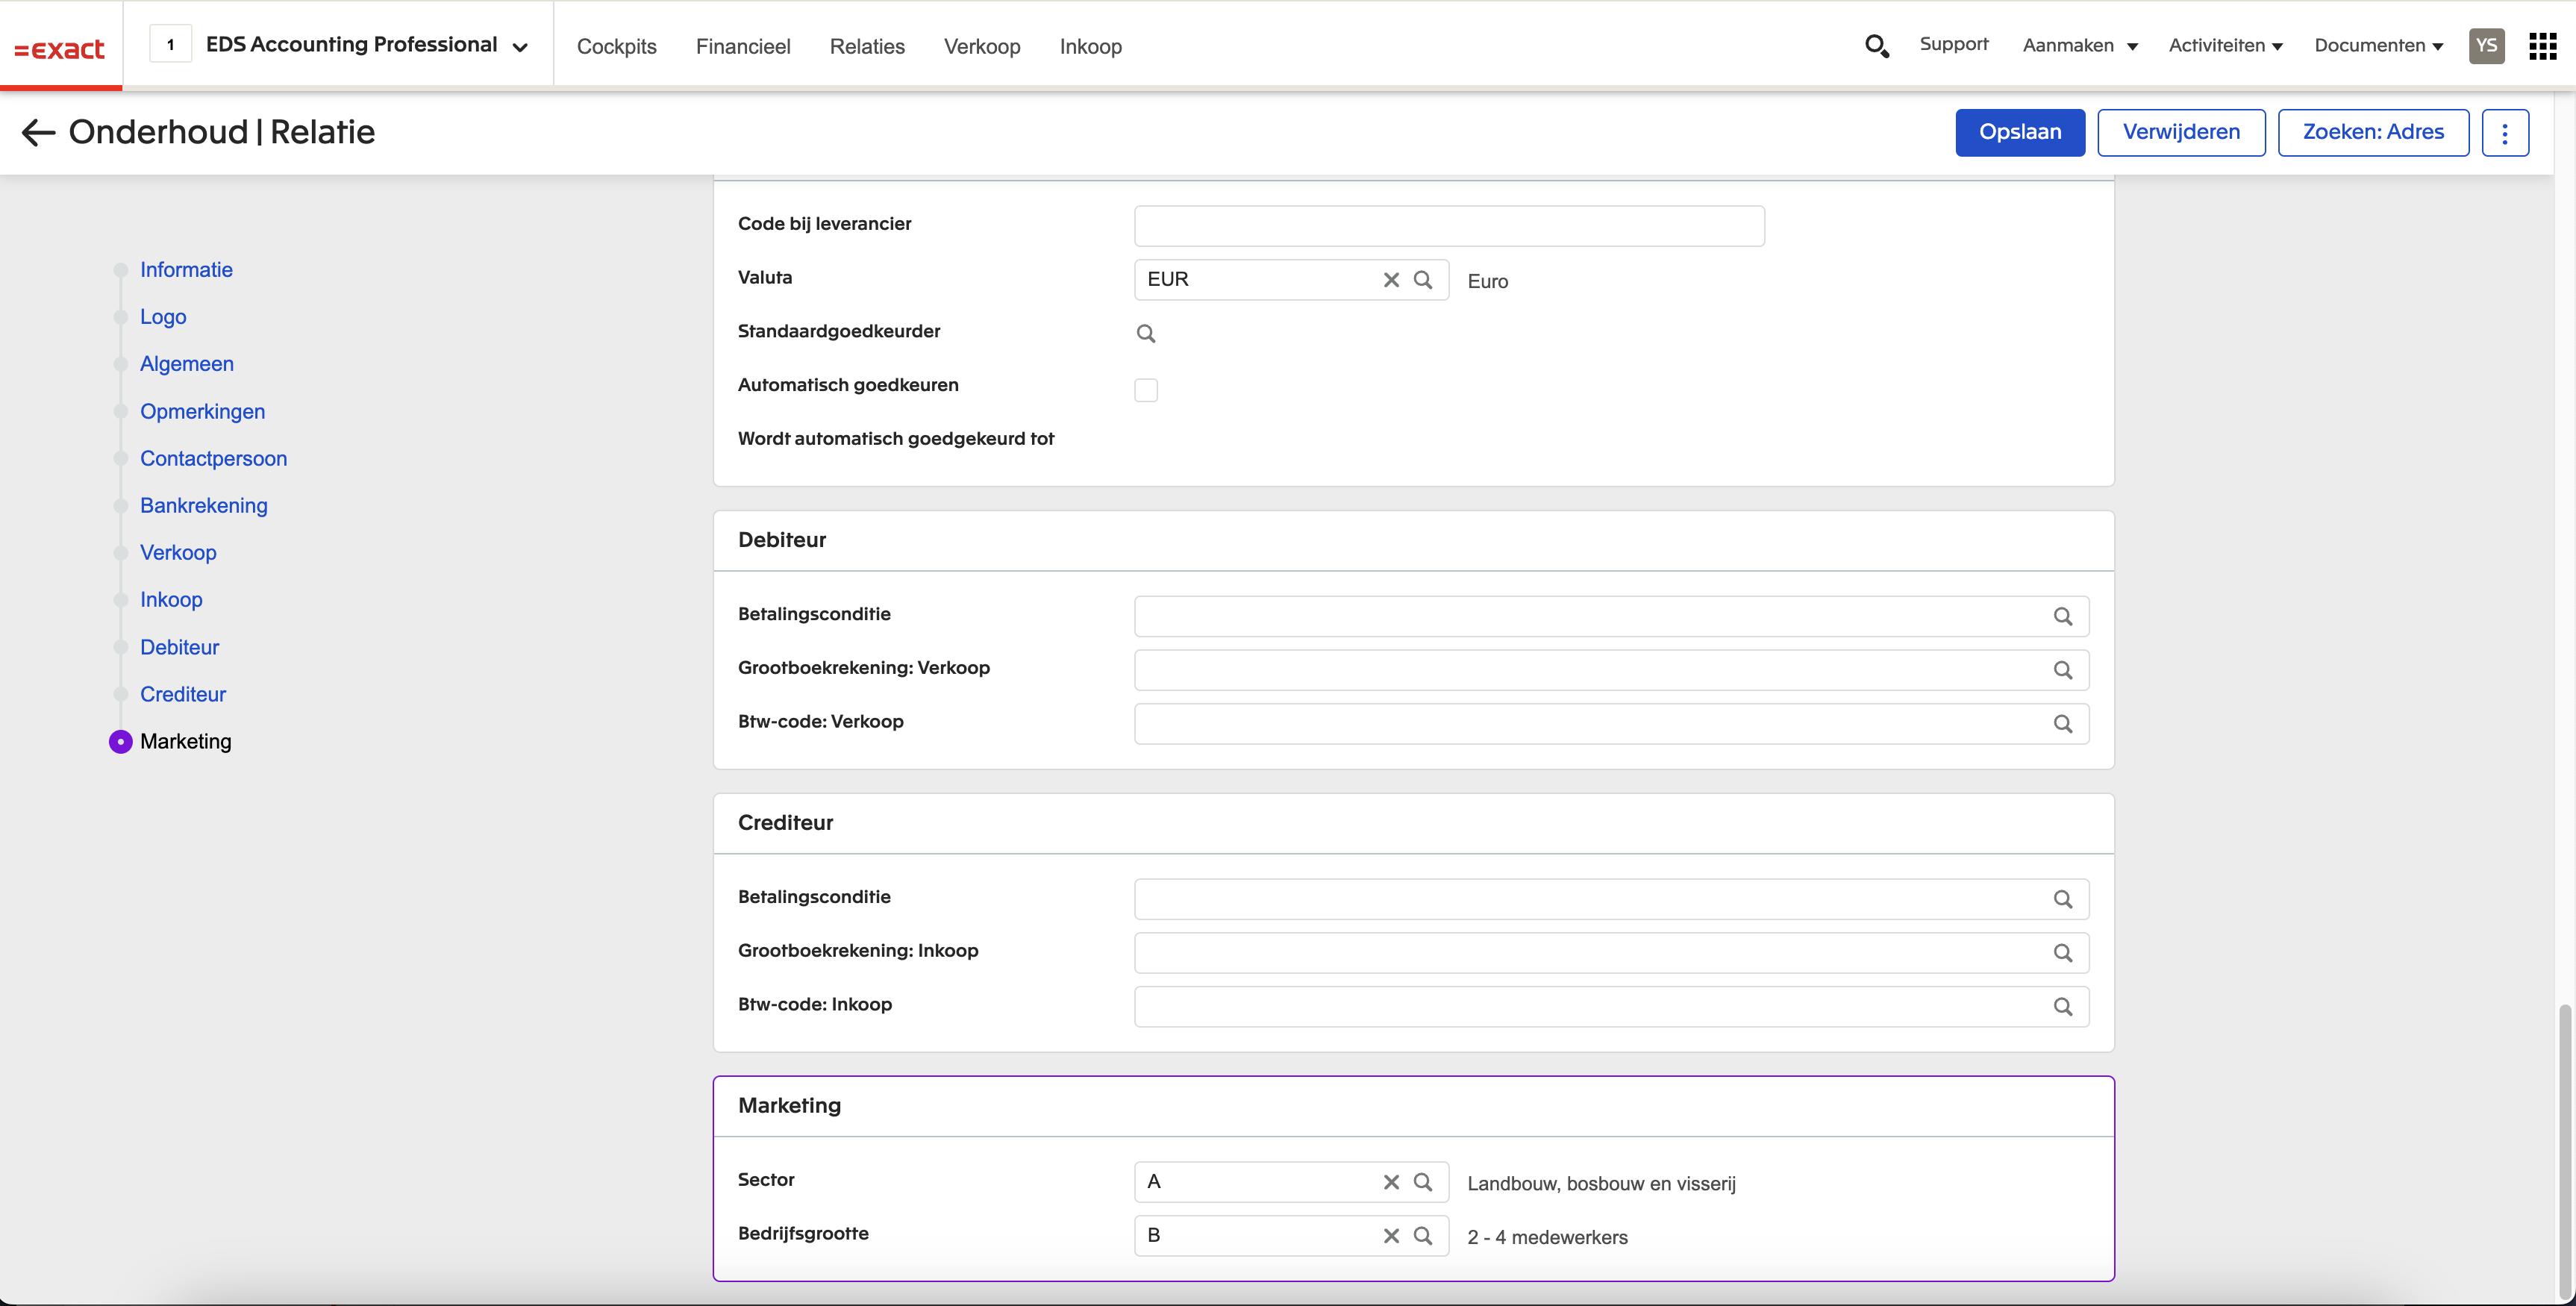Click the Opslaan button
This screenshot has height=1306, width=2576.
(x=2019, y=133)
